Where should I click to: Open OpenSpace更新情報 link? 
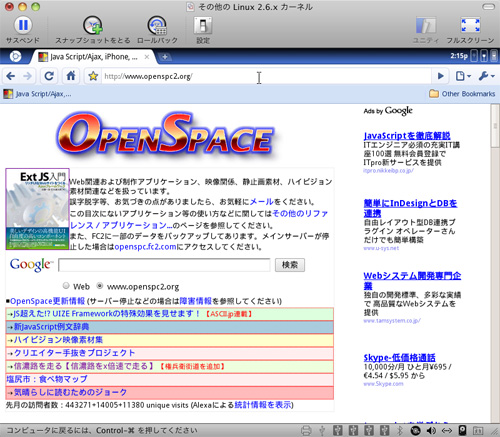pos(47,301)
